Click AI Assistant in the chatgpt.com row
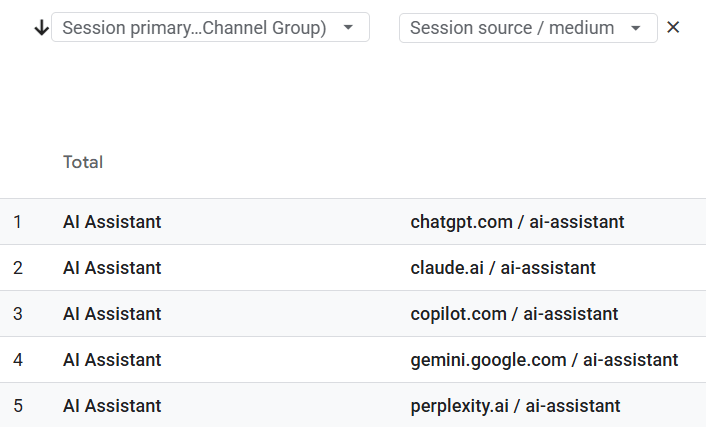This screenshot has height=427, width=706. click(x=112, y=222)
